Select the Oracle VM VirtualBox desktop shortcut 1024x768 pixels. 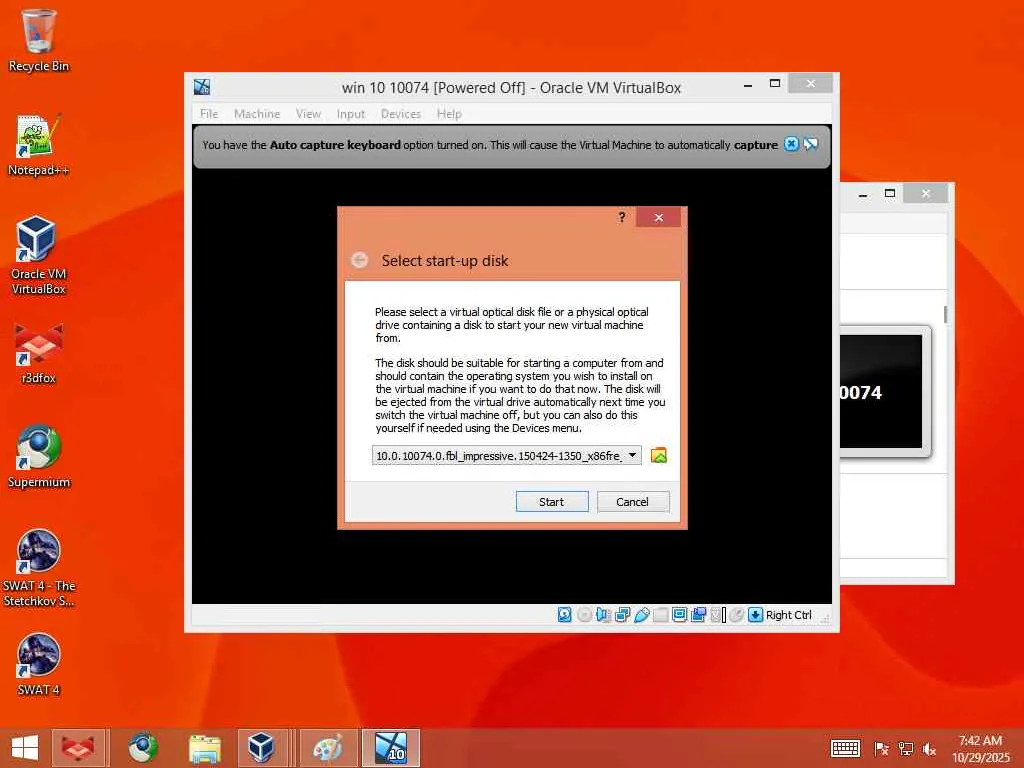[x=39, y=255]
